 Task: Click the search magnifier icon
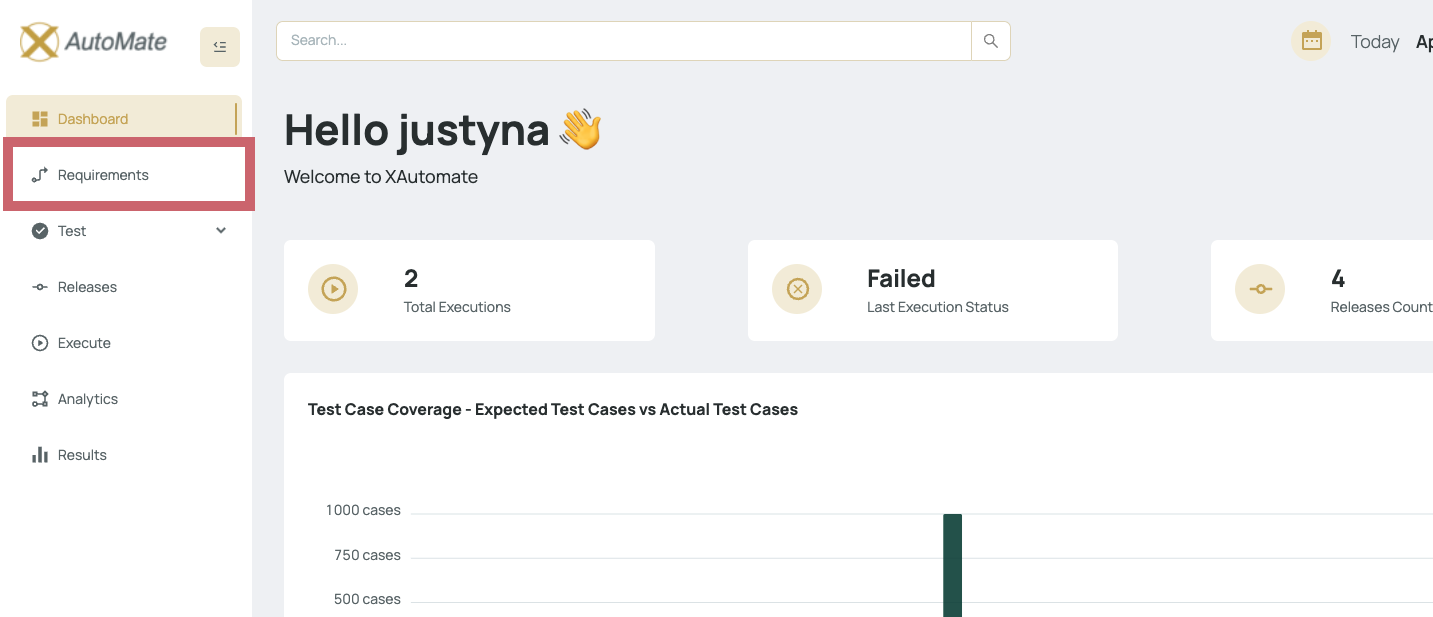click(x=990, y=41)
